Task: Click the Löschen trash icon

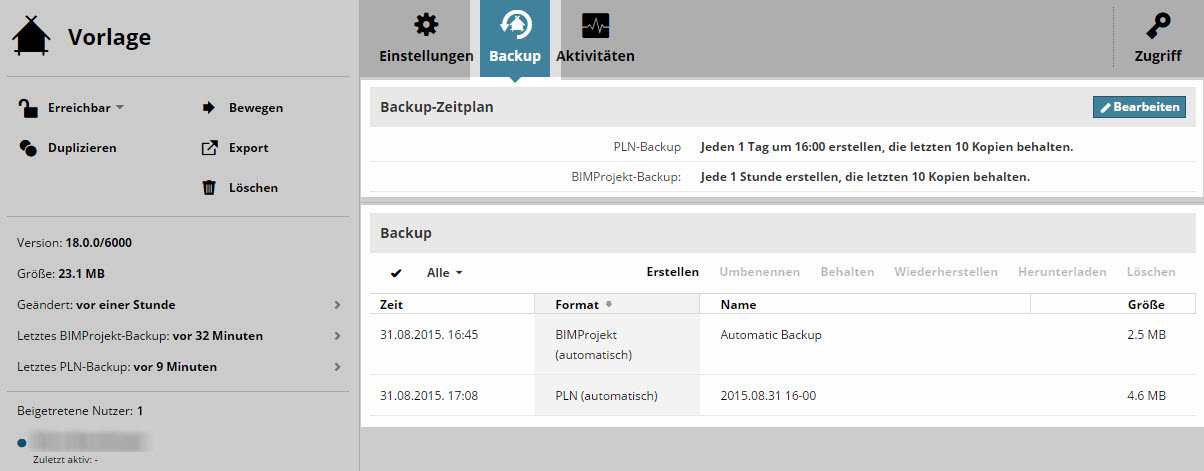Action: (209, 187)
